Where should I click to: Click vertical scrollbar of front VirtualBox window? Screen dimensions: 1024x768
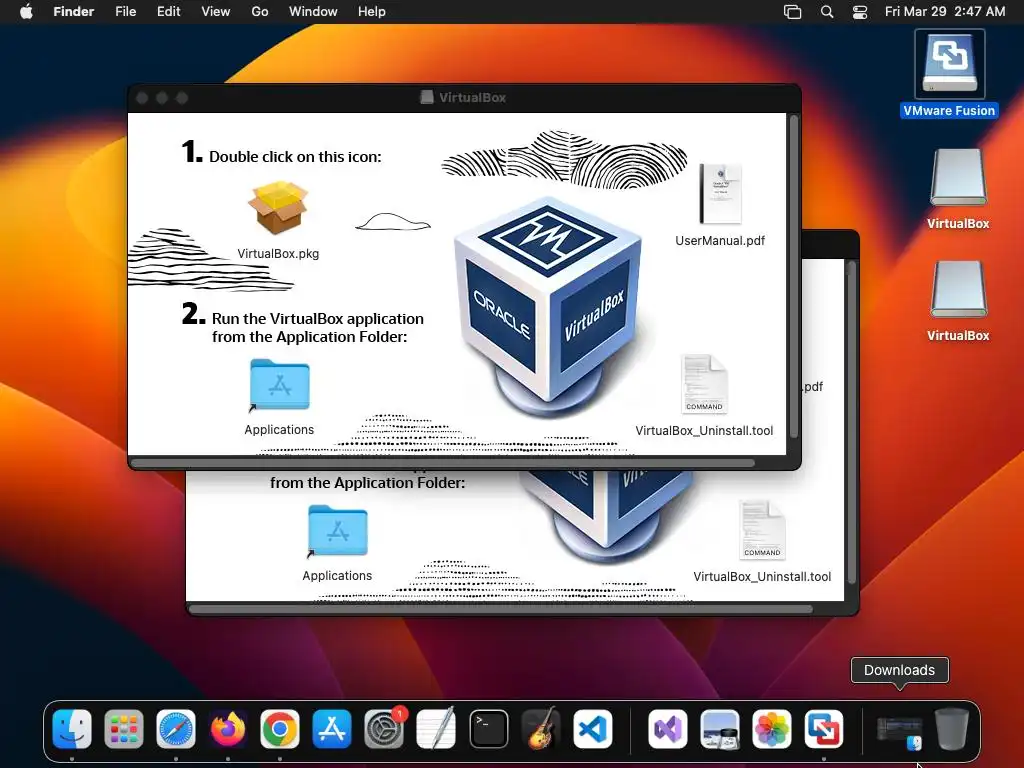[x=794, y=278]
